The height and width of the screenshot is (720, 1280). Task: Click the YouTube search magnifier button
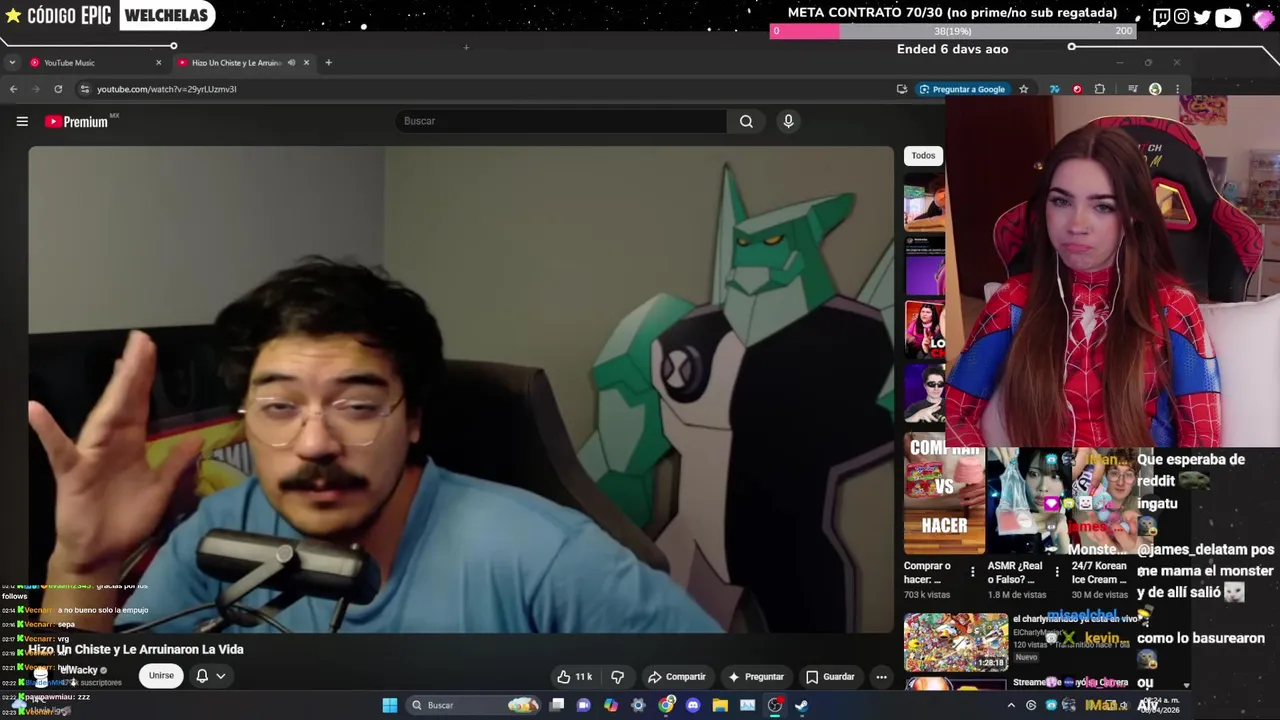pyautogui.click(x=746, y=121)
